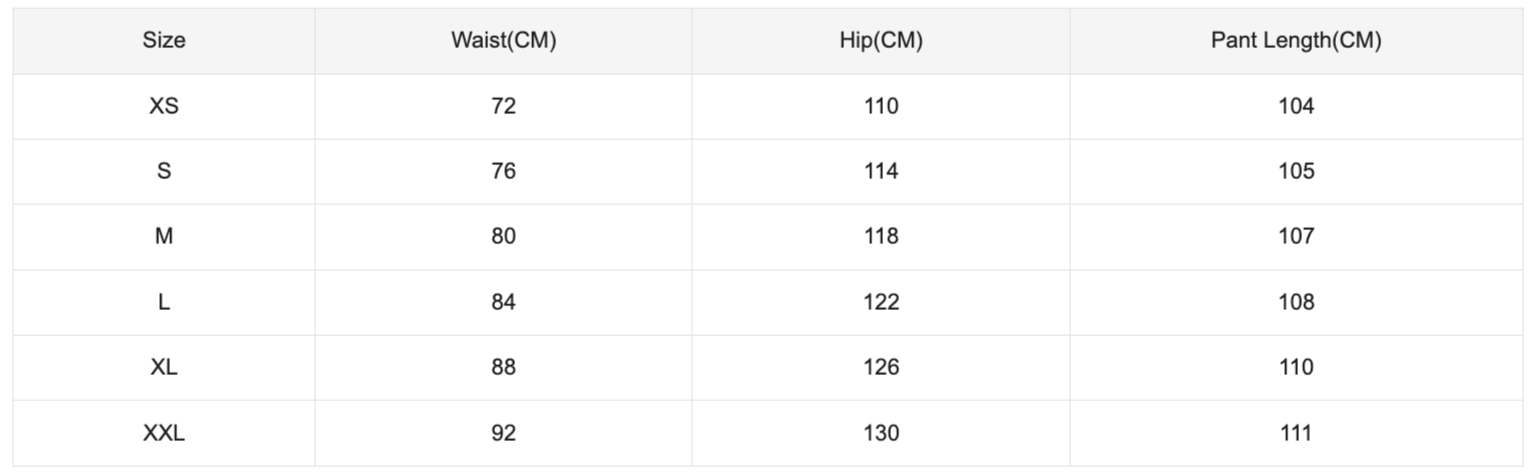
Task: Select the S size cell
Action: pyautogui.click(x=164, y=171)
